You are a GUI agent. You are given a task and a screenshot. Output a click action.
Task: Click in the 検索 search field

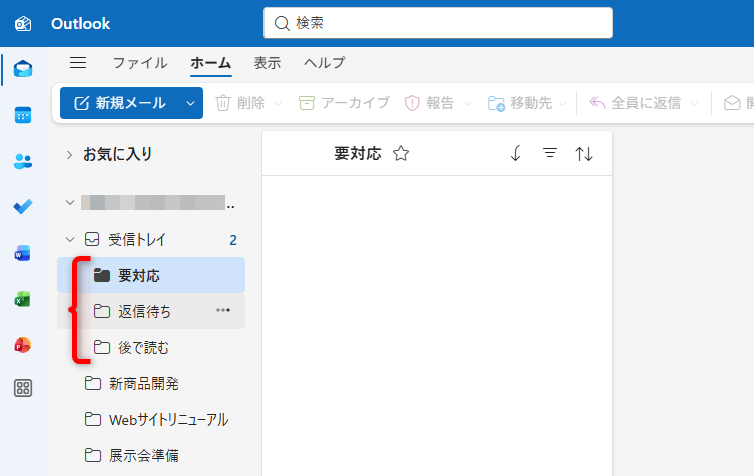click(x=438, y=23)
